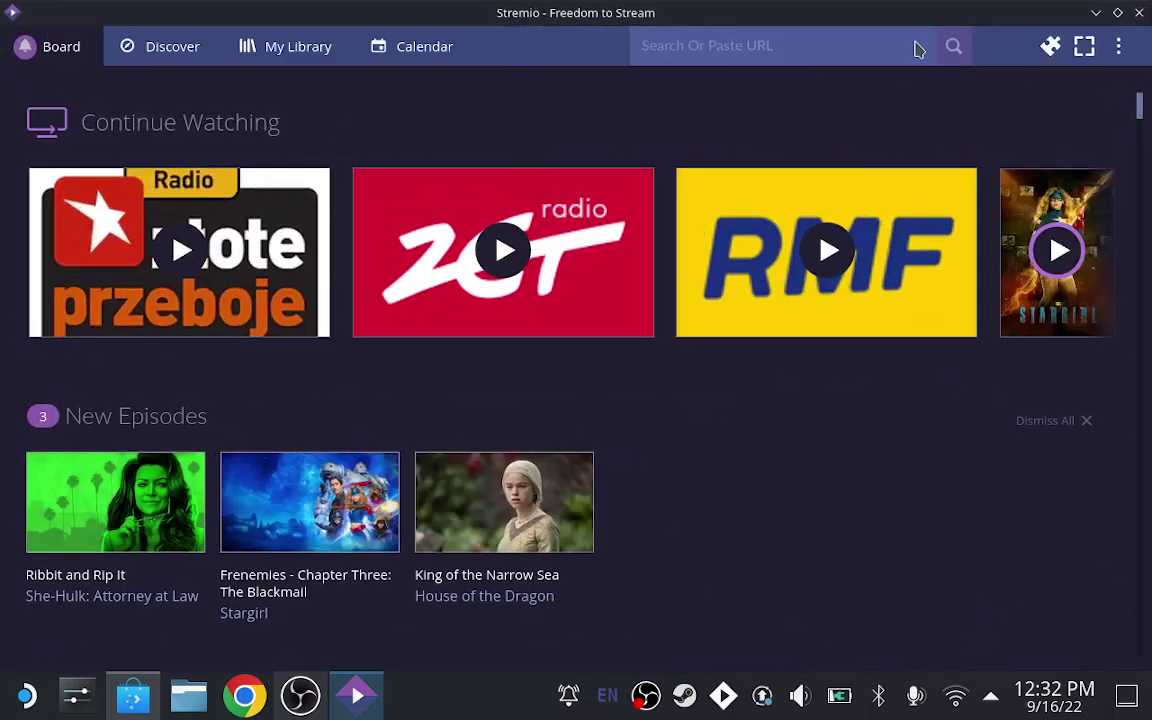Click the 'Stargirl' series link
Image resolution: width=1152 pixels, height=720 pixels.
(244, 613)
